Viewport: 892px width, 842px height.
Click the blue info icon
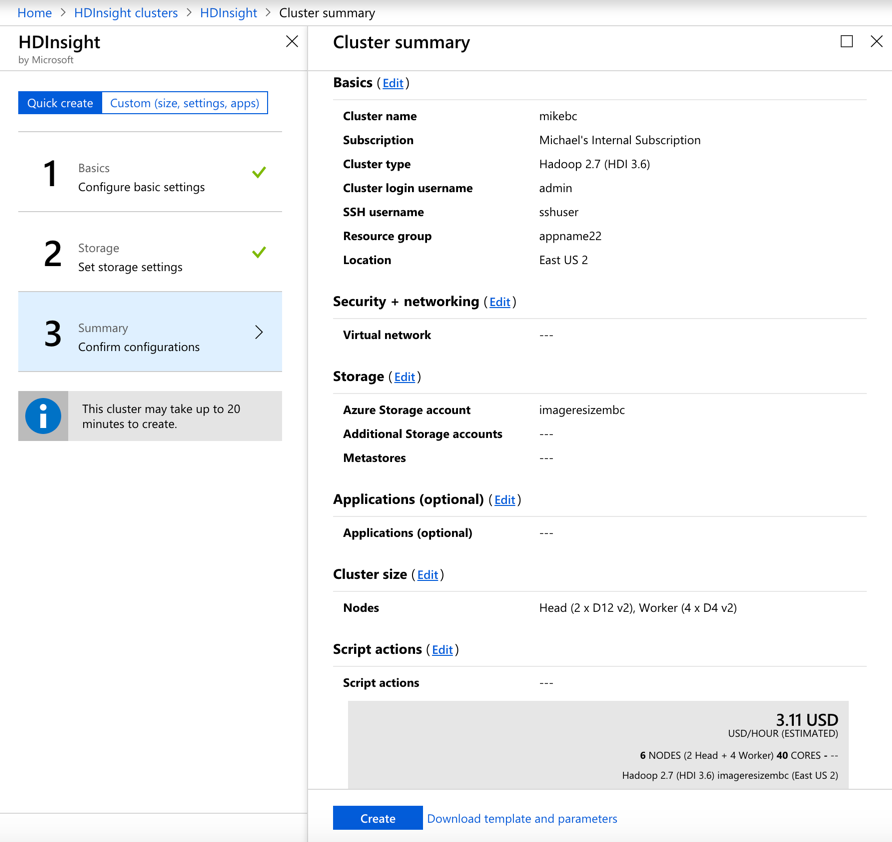(43, 416)
